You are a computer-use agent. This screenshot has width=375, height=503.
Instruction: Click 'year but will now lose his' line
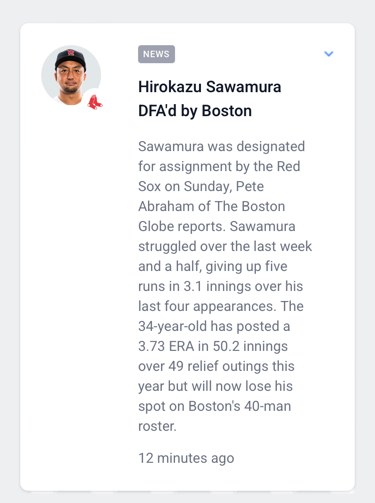coord(215,386)
